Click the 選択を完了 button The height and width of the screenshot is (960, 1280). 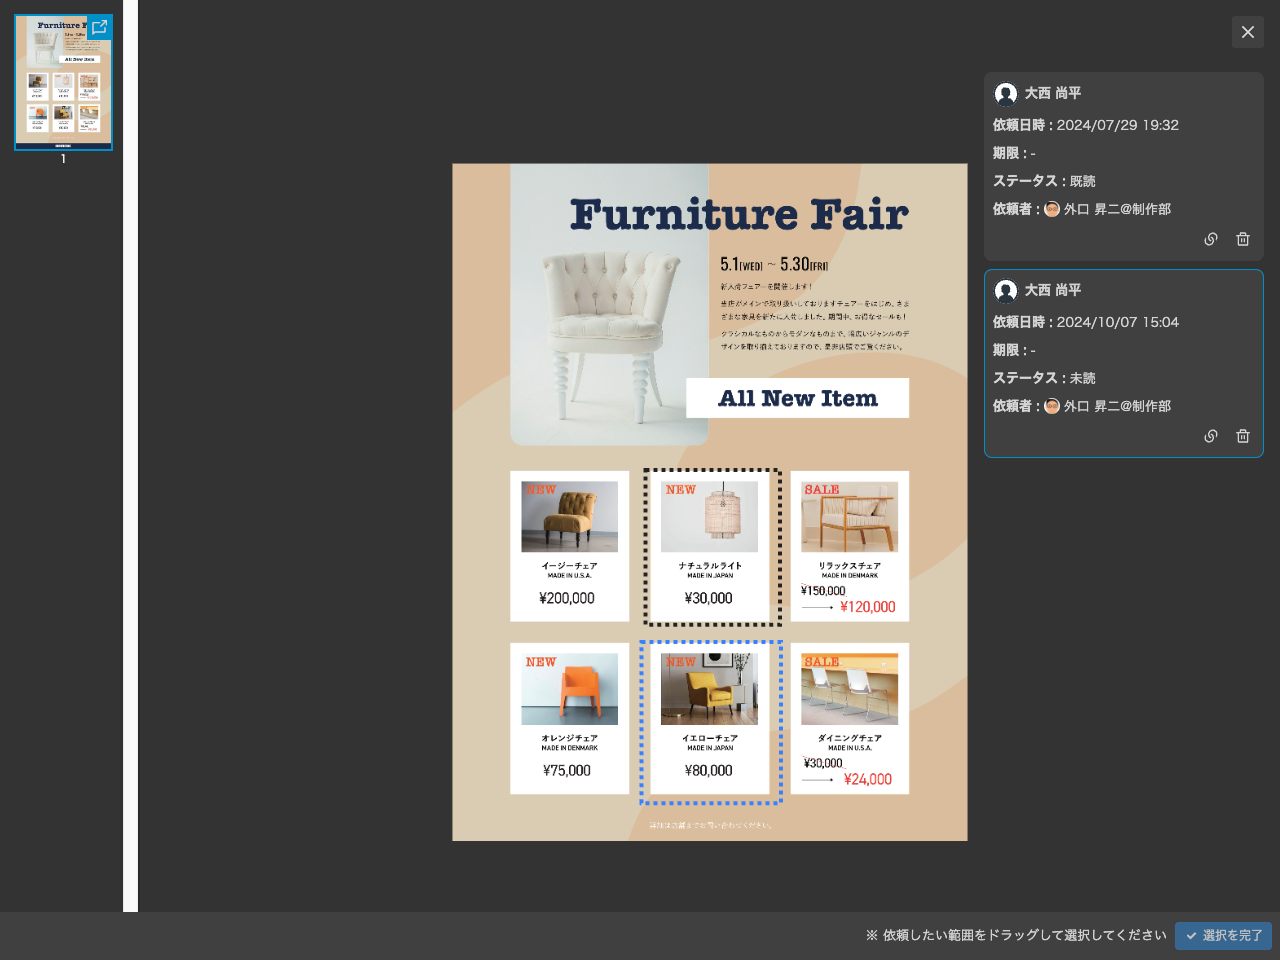point(1223,936)
